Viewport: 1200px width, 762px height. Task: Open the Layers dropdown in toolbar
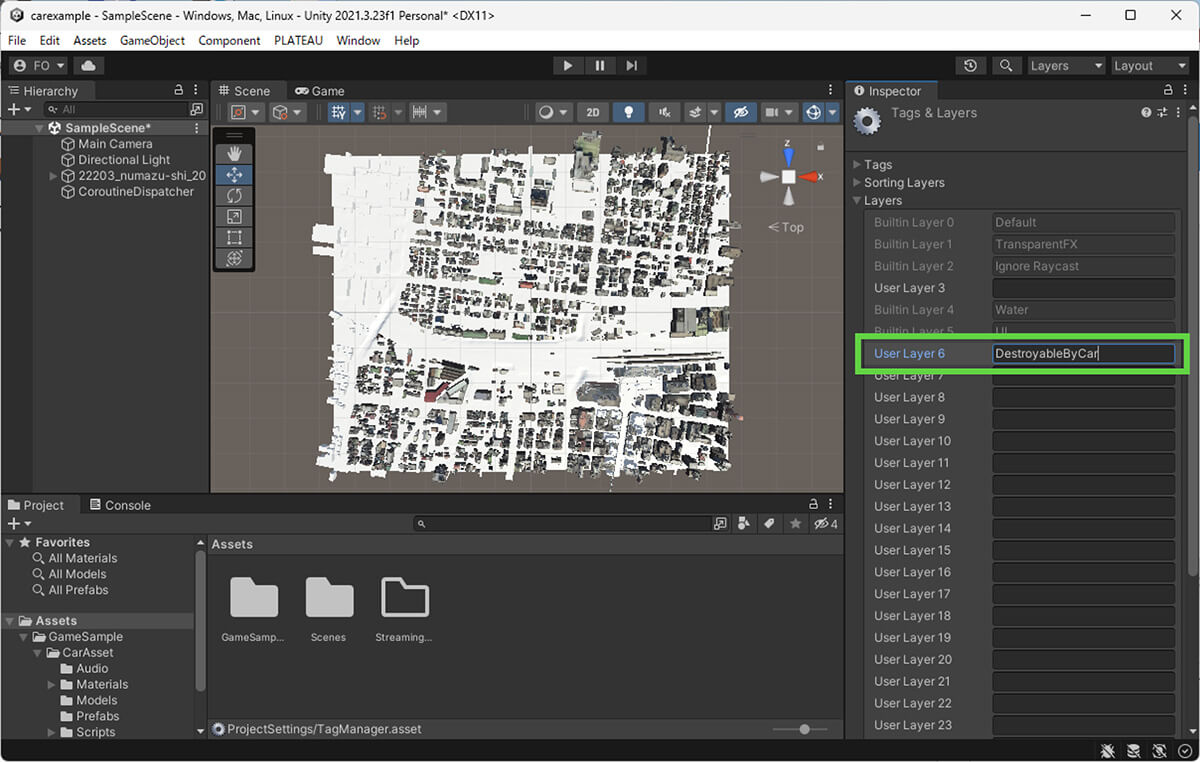coord(1066,66)
